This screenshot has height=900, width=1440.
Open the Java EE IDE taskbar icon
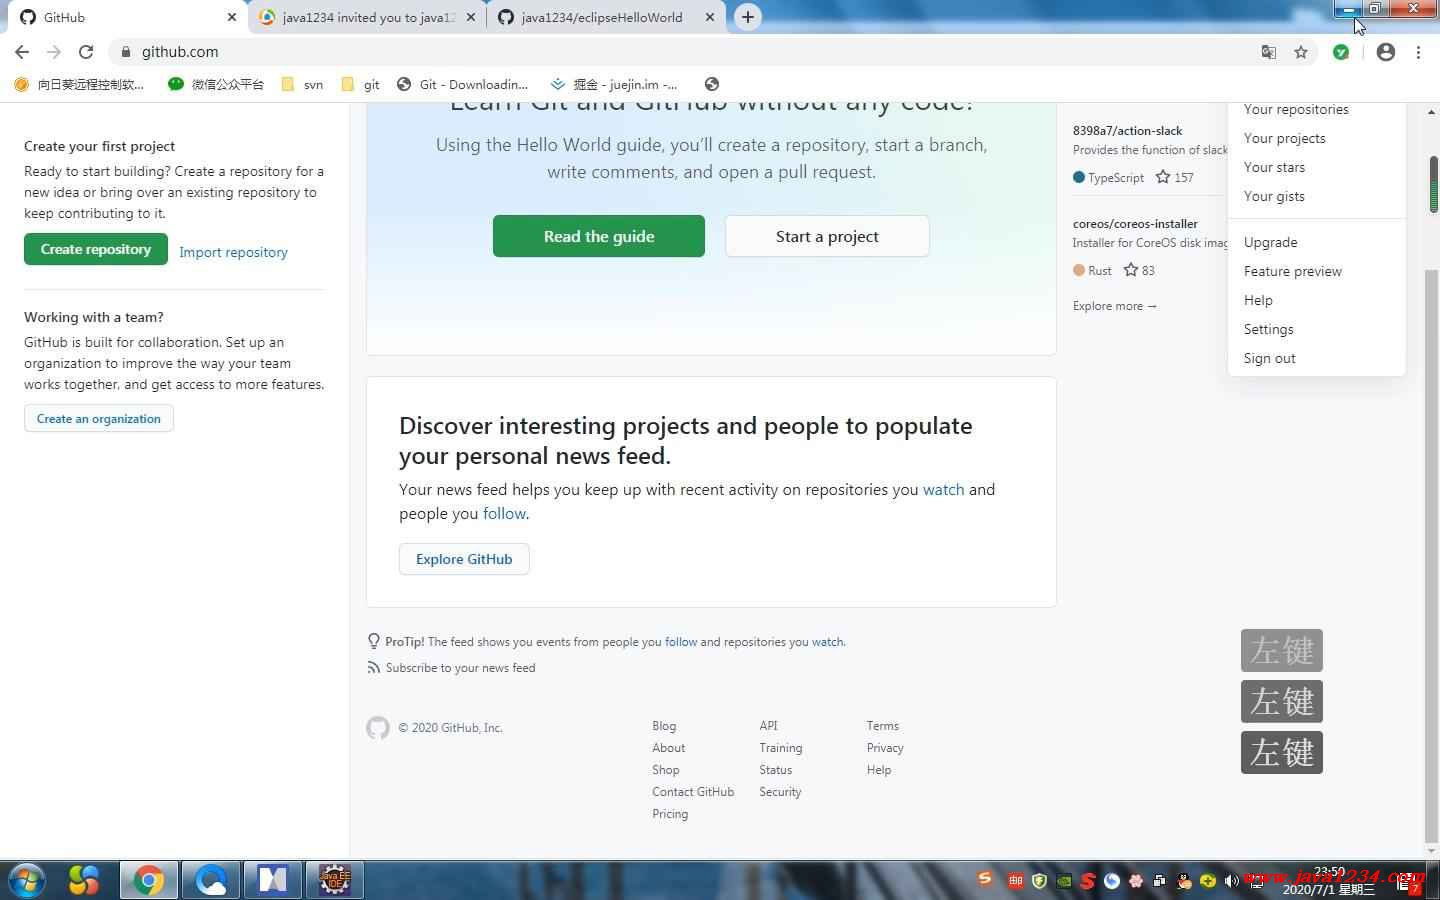coord(334,880)
